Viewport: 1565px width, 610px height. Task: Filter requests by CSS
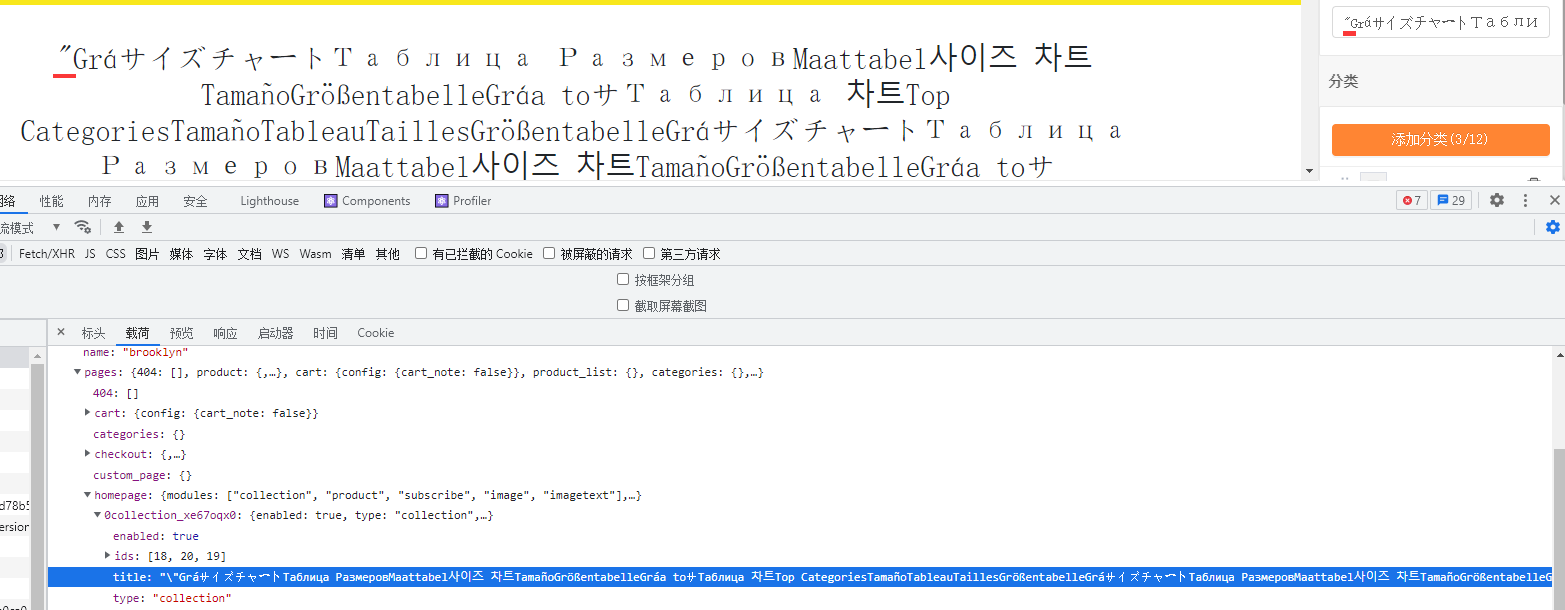coord(116,254)
